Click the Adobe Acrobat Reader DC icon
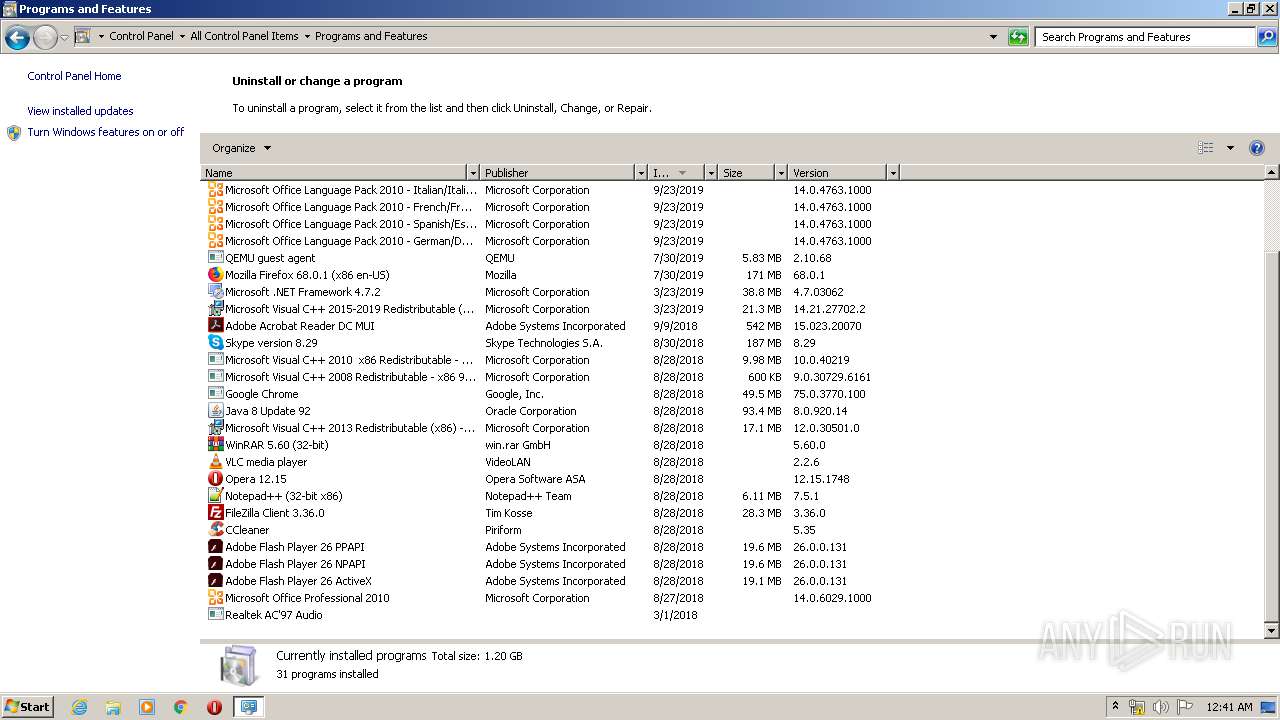 (215, 326)
